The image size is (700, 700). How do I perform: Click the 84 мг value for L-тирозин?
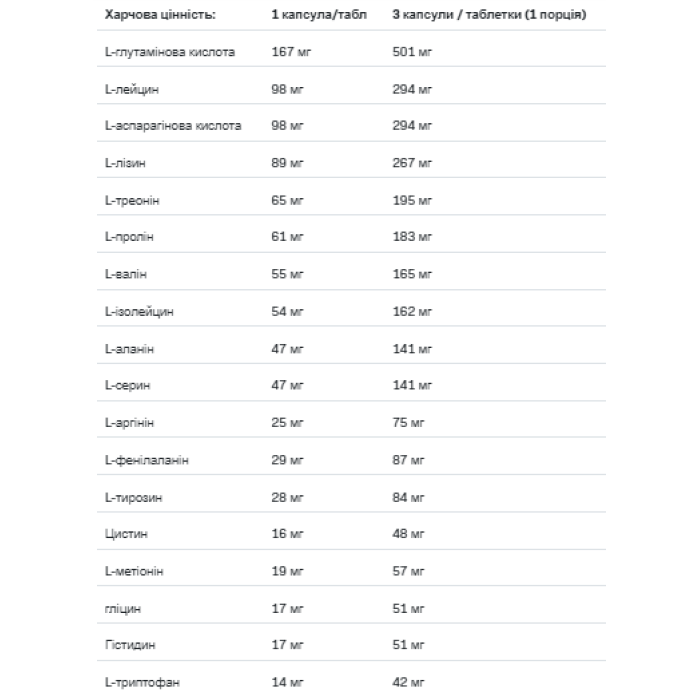(409, 496)
